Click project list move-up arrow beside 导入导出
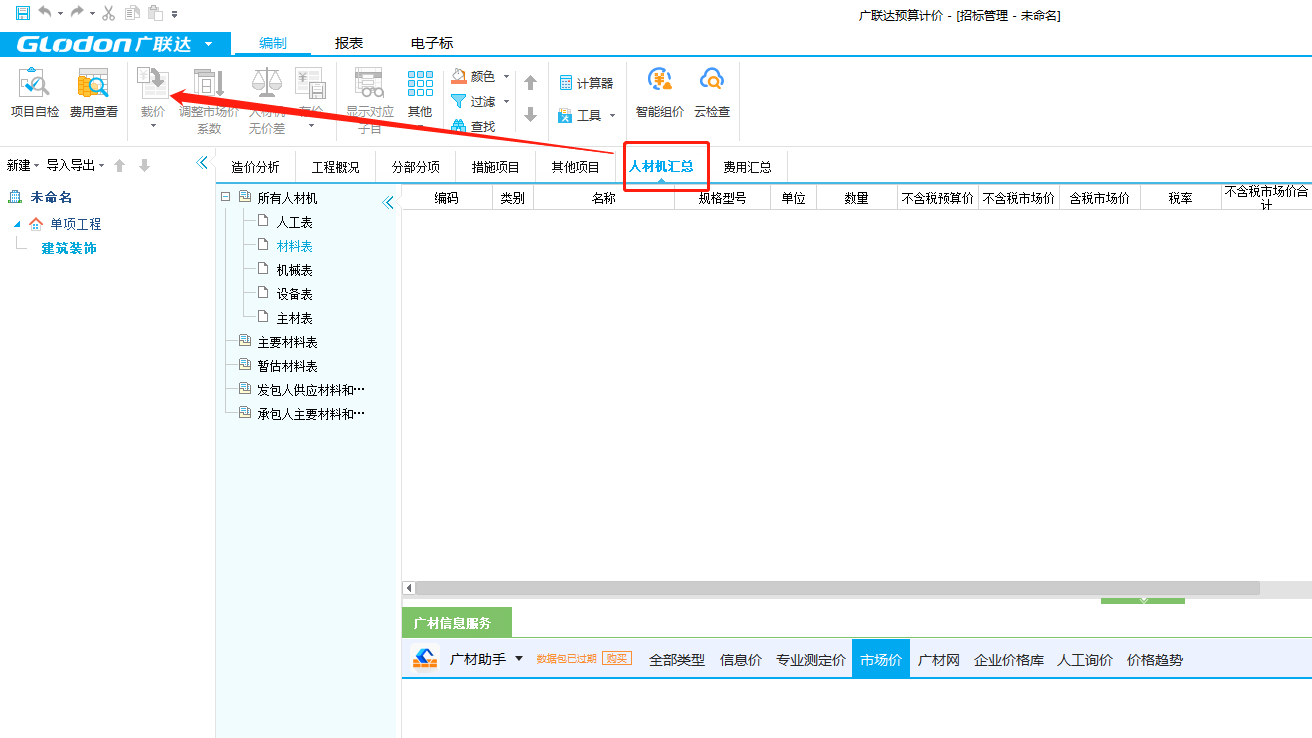 click(x=119, y=165)
